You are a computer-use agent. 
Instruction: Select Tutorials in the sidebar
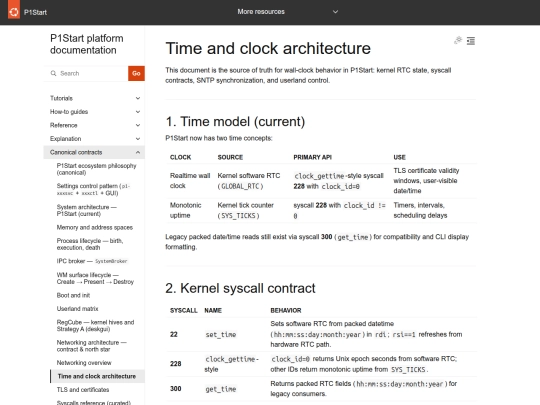[x=61, y=98]
